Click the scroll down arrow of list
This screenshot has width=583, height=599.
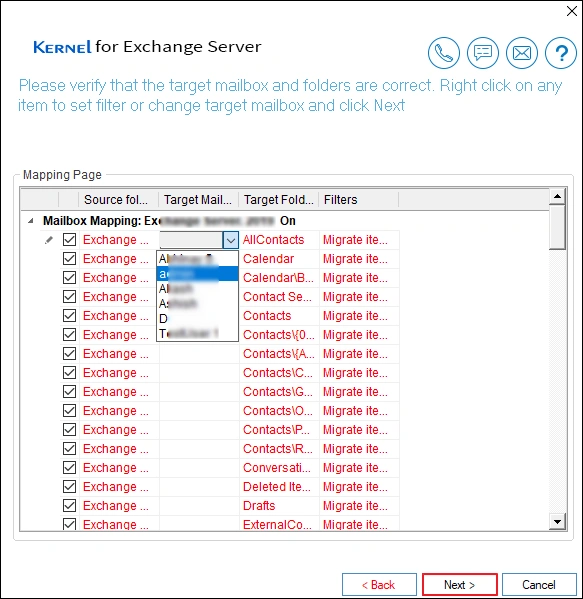coord(557,521)
